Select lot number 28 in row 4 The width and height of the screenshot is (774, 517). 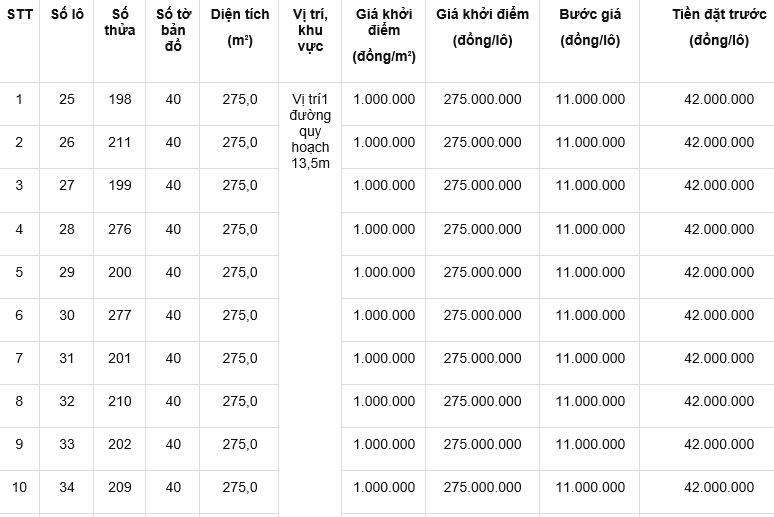pos(67,229)
